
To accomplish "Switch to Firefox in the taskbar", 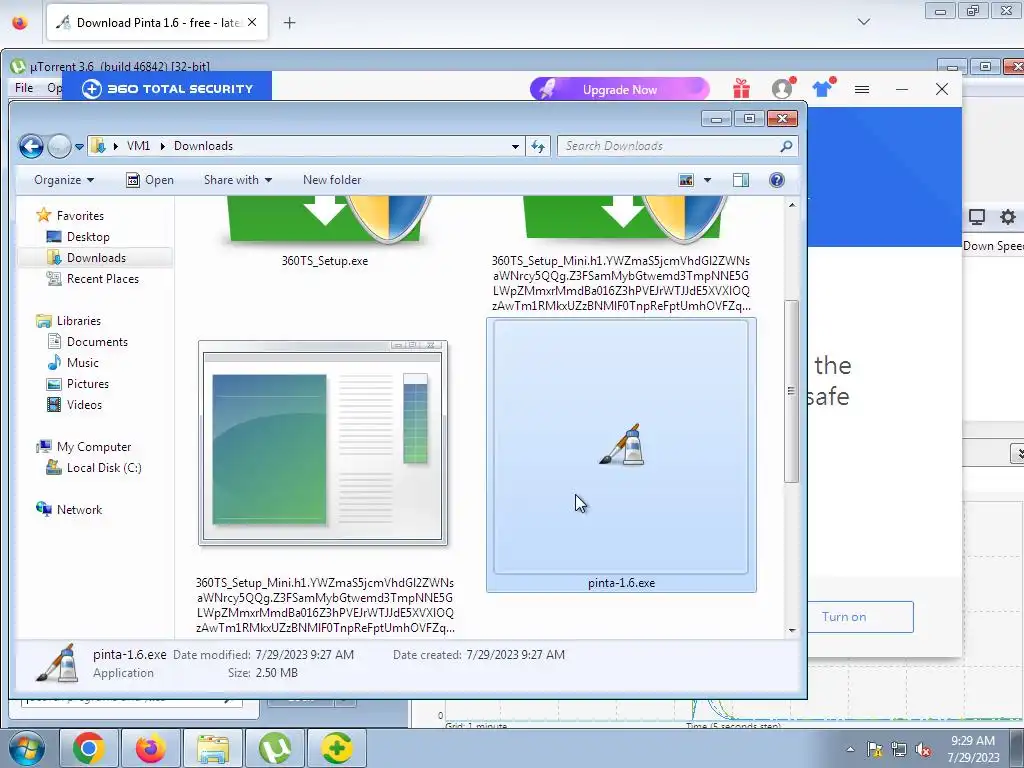I will pos(150,748).
